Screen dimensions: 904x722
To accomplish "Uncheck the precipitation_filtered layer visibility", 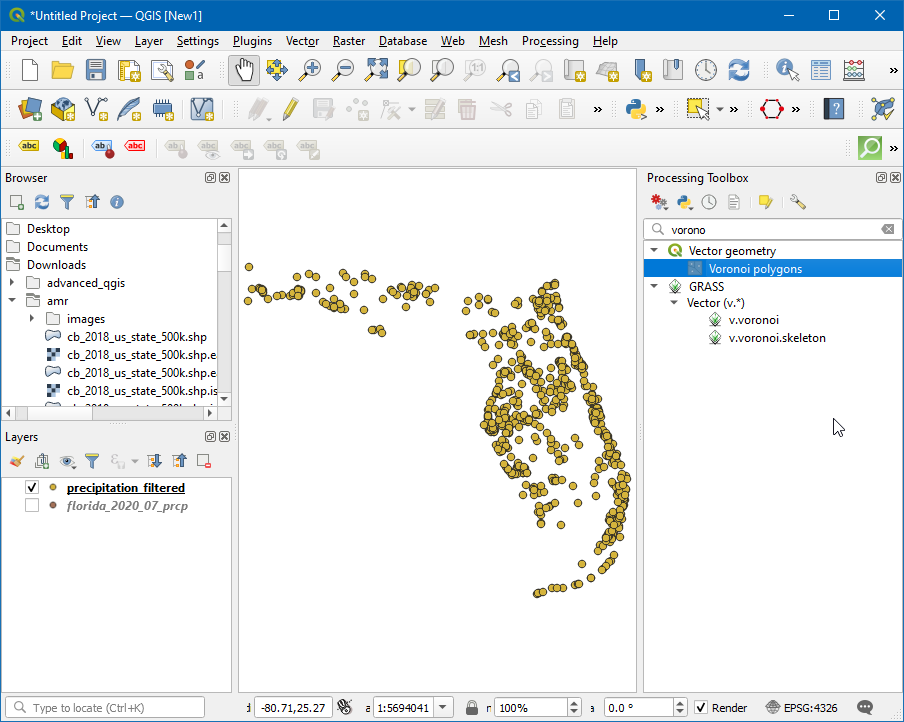I will [32, 488].
